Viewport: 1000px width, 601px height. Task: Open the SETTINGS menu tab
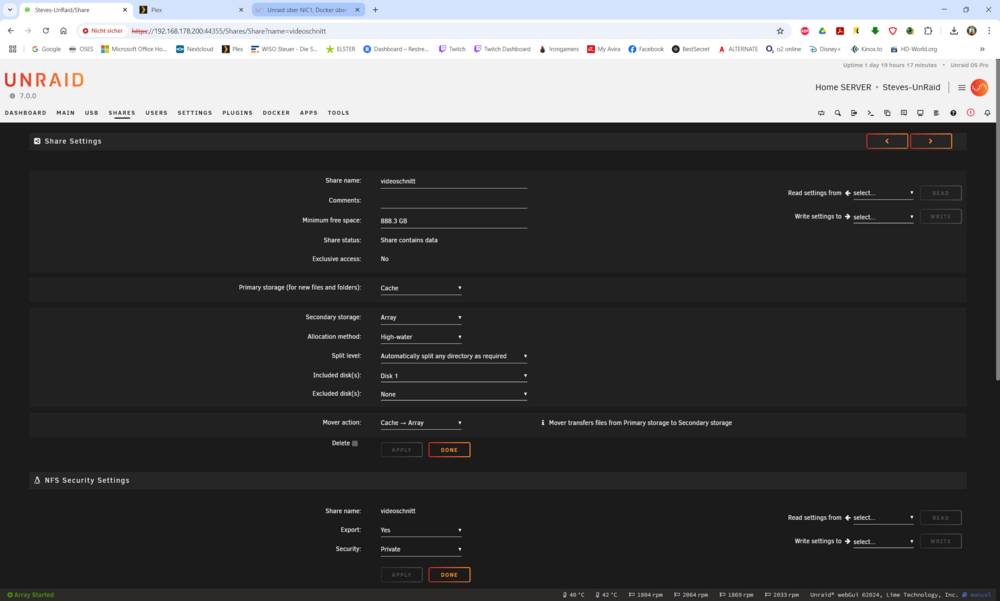[x=195, y=113]
